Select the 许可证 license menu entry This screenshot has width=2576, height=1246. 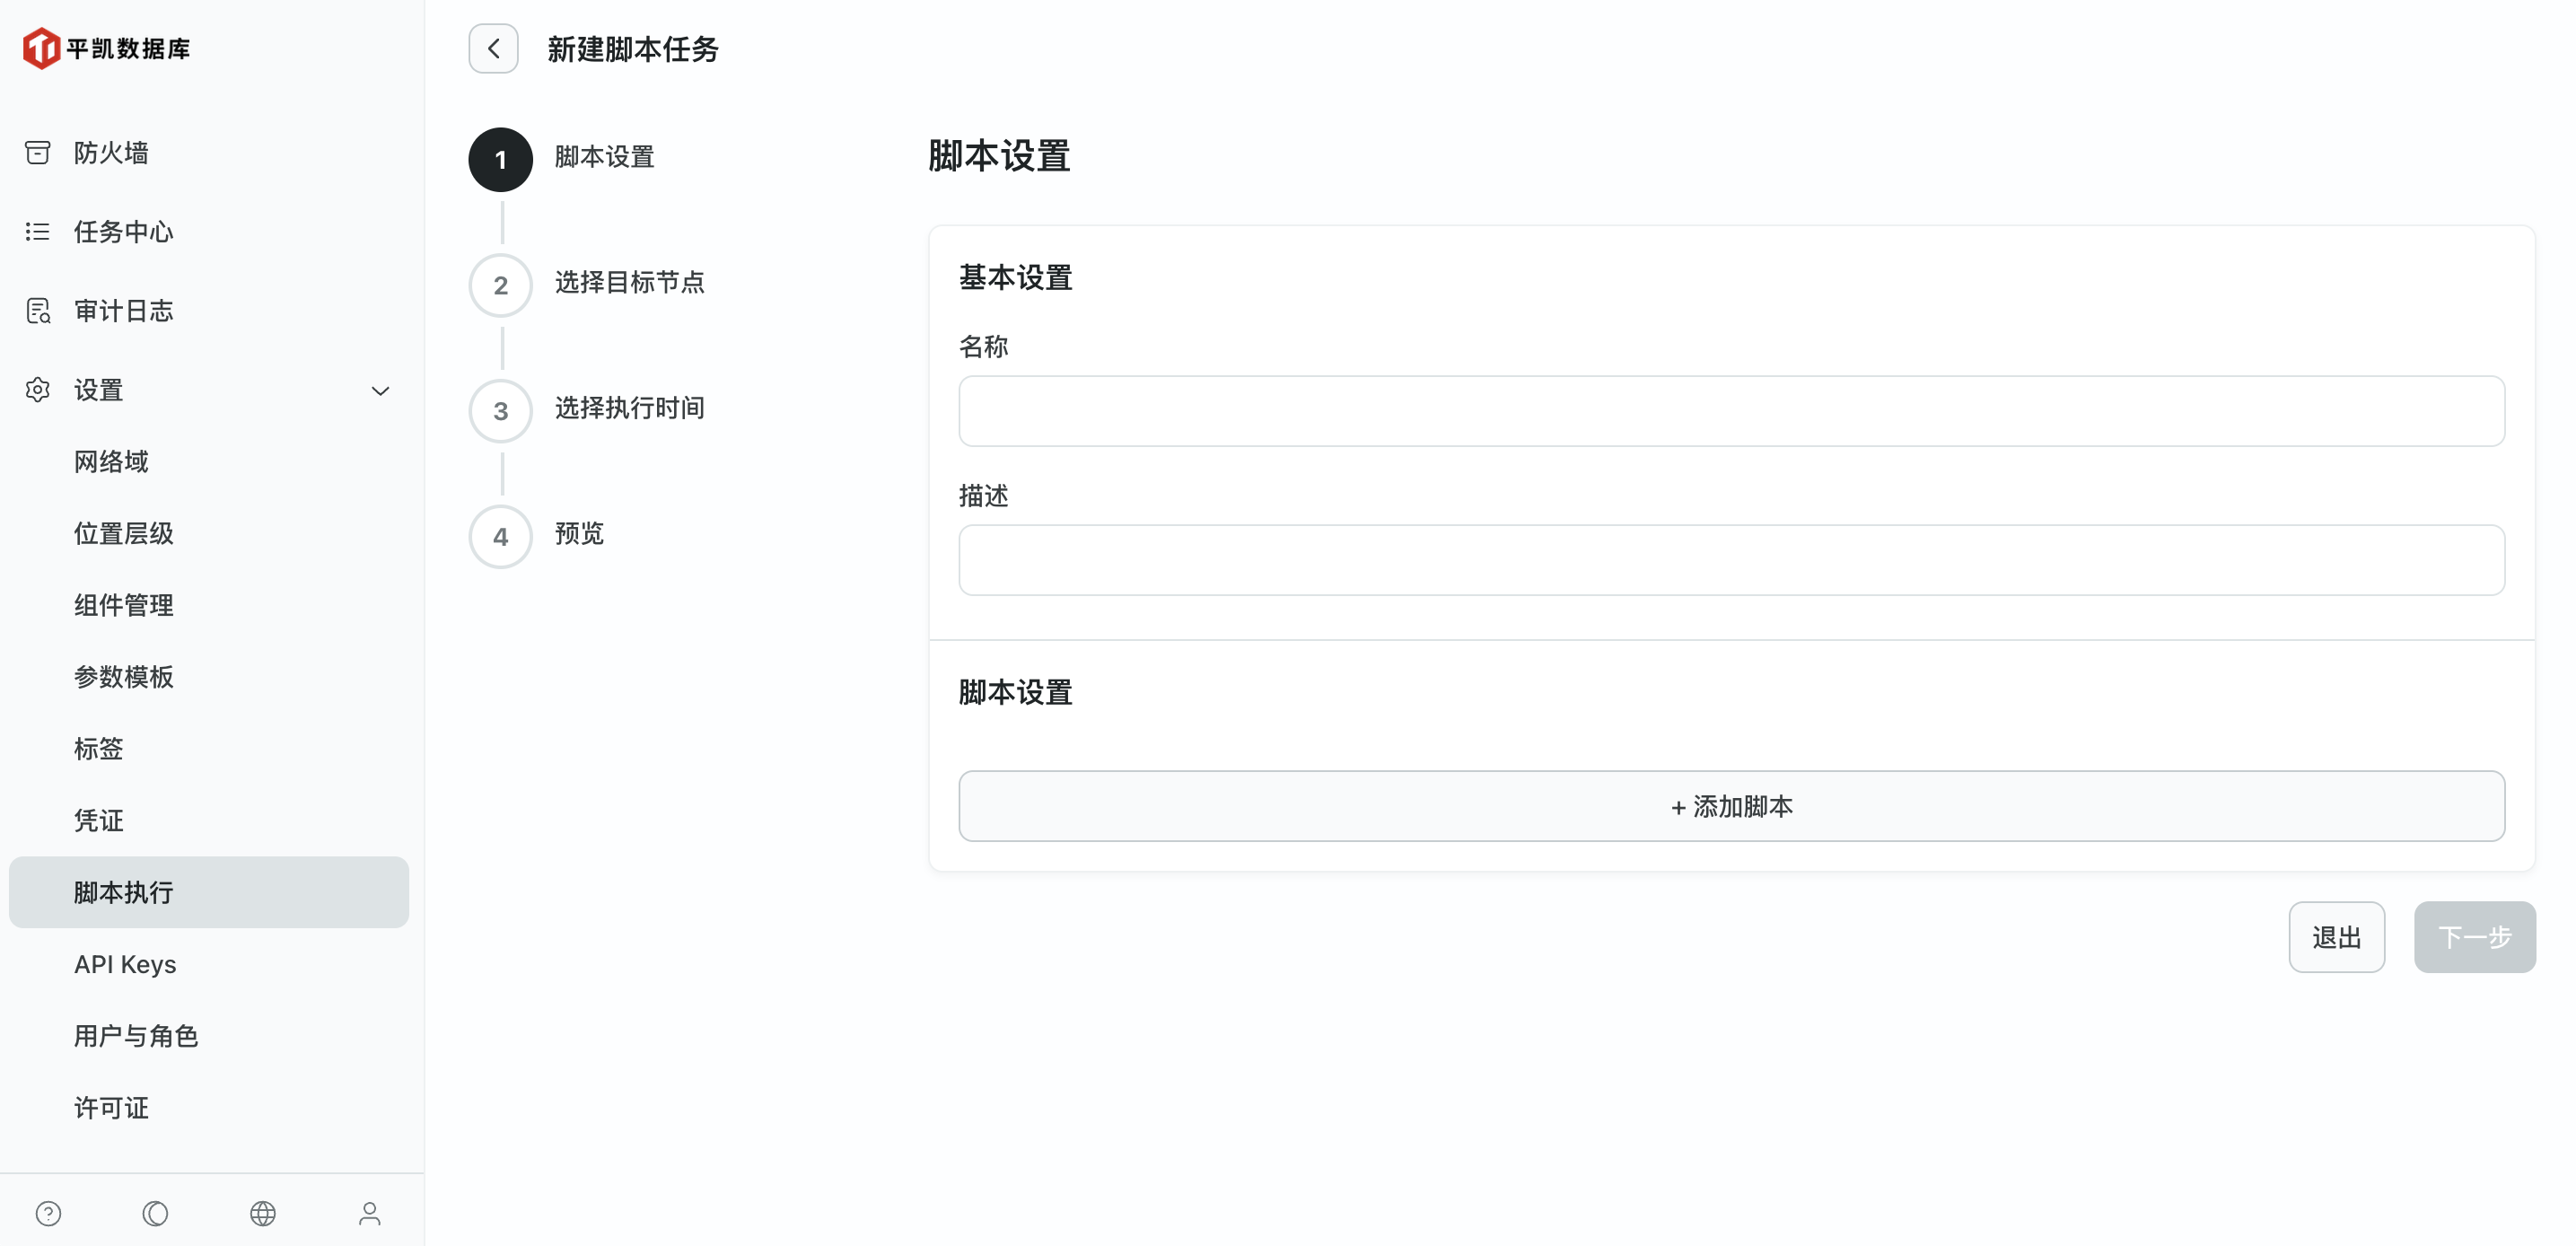pyautogui.click(x=111, y=1107)
